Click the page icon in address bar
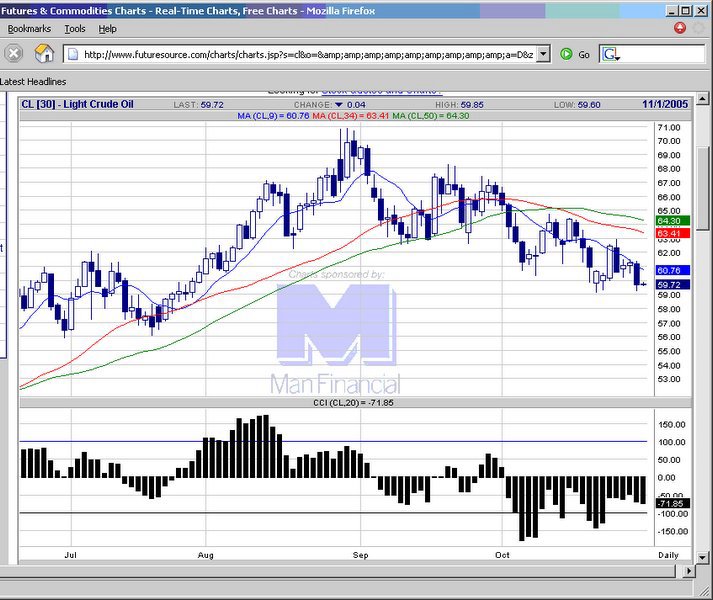Screen dimensions: 713x600 point(73,55)
